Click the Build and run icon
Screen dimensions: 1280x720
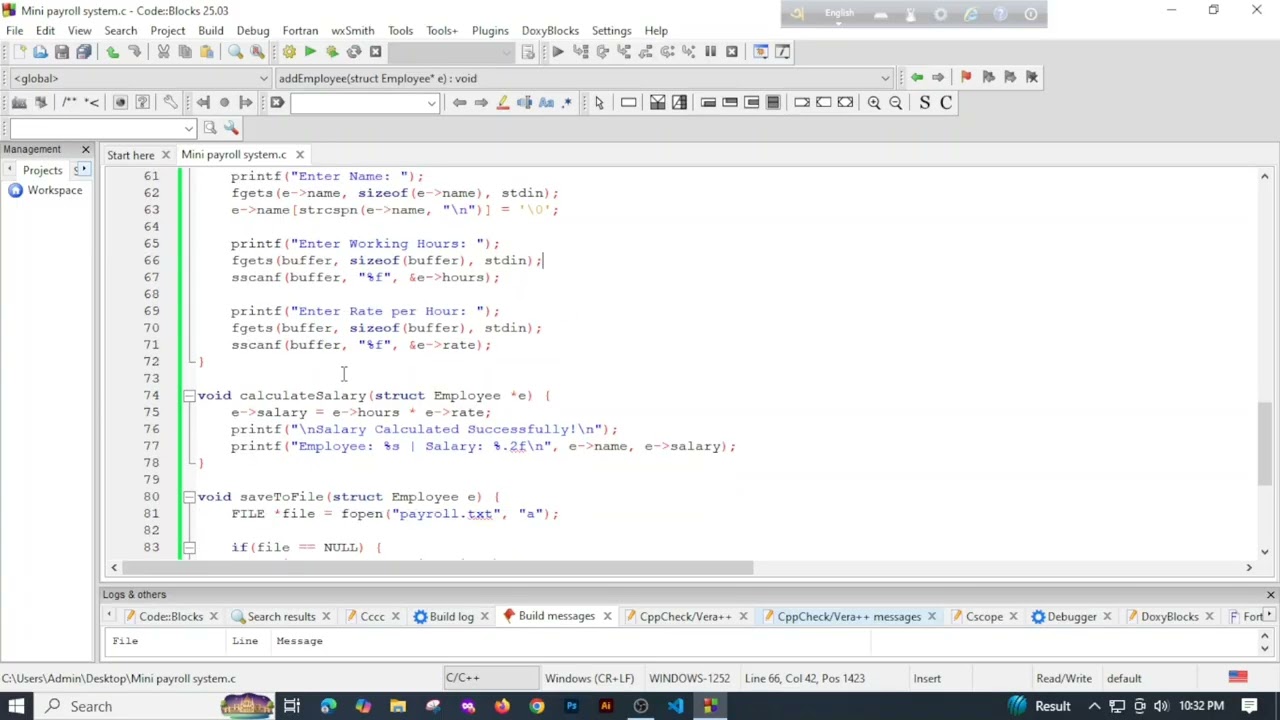(x=332, y=52)
